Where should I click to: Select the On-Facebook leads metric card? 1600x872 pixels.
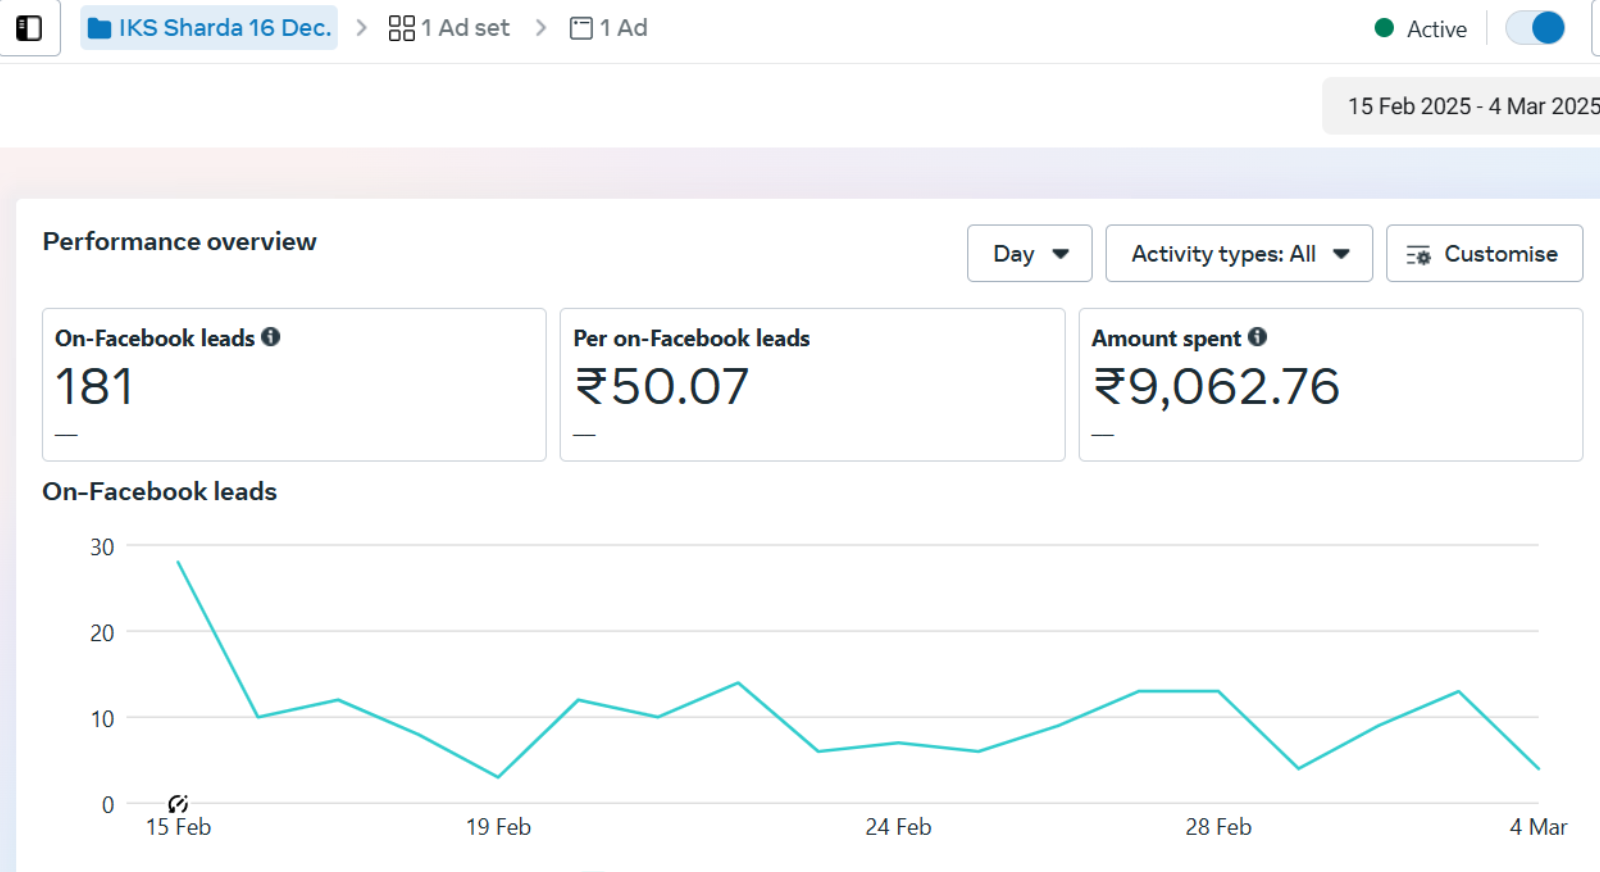[x=294, y=385]
